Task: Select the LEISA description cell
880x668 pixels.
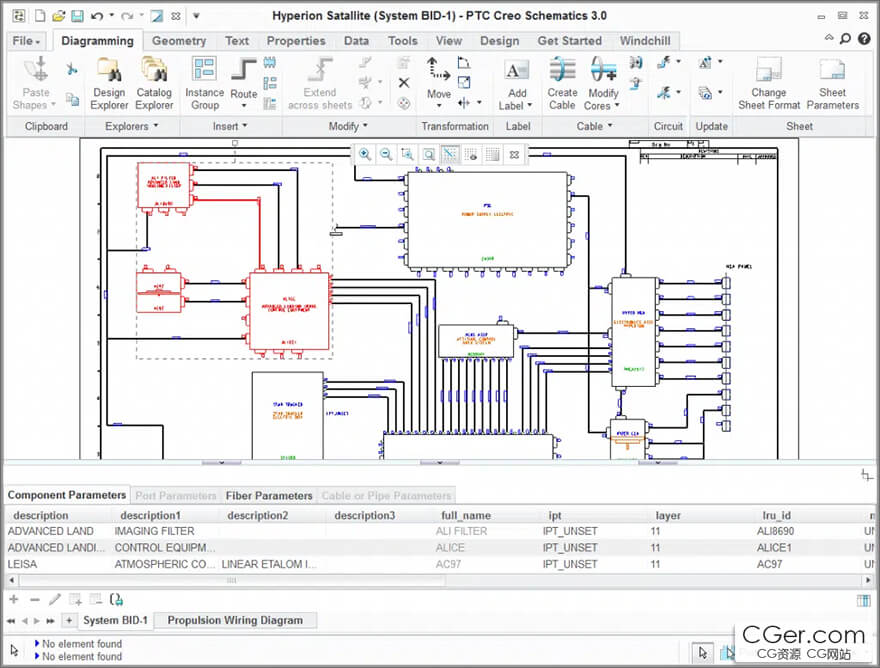Action: click(x=22, y=564)
